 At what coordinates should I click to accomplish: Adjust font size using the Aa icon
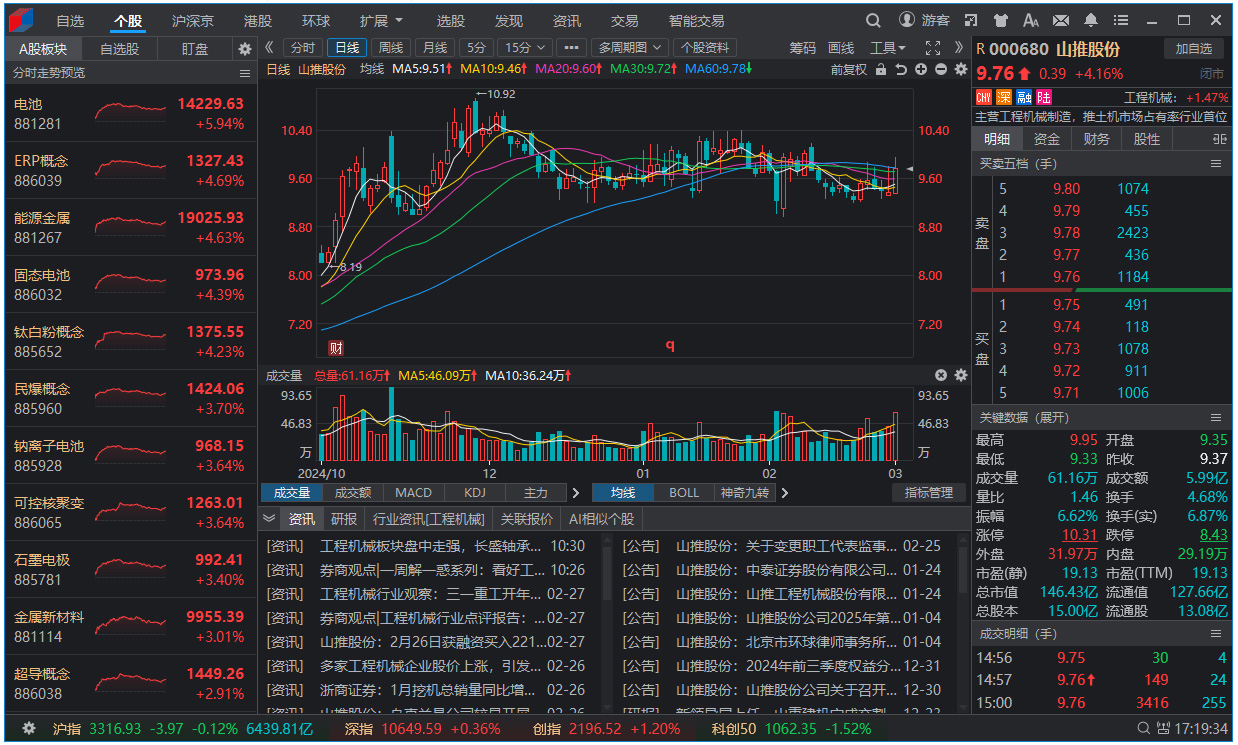tap(1031, 20)
